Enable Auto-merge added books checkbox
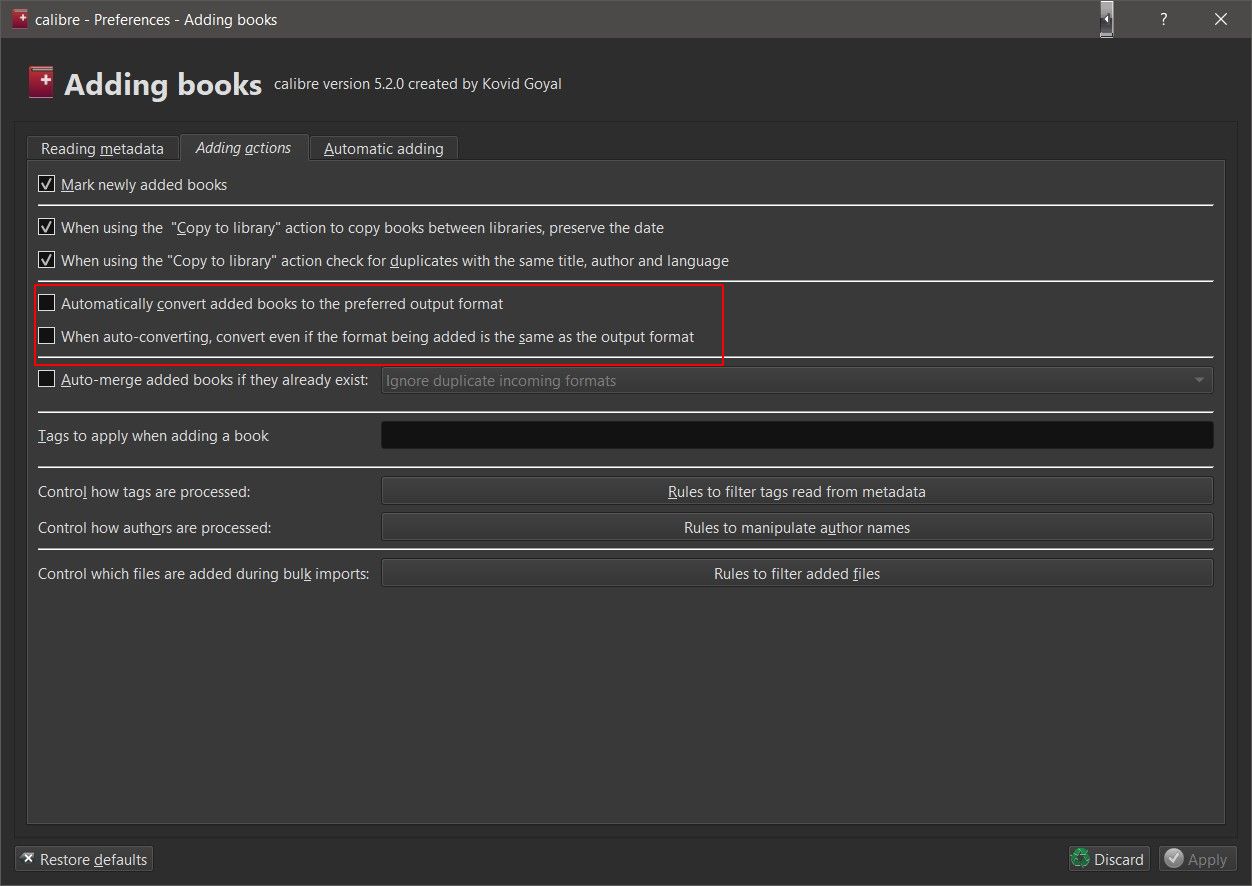The height and width of the screenshot is (886, 1252). pyautogui.click(x=46, y=380)
